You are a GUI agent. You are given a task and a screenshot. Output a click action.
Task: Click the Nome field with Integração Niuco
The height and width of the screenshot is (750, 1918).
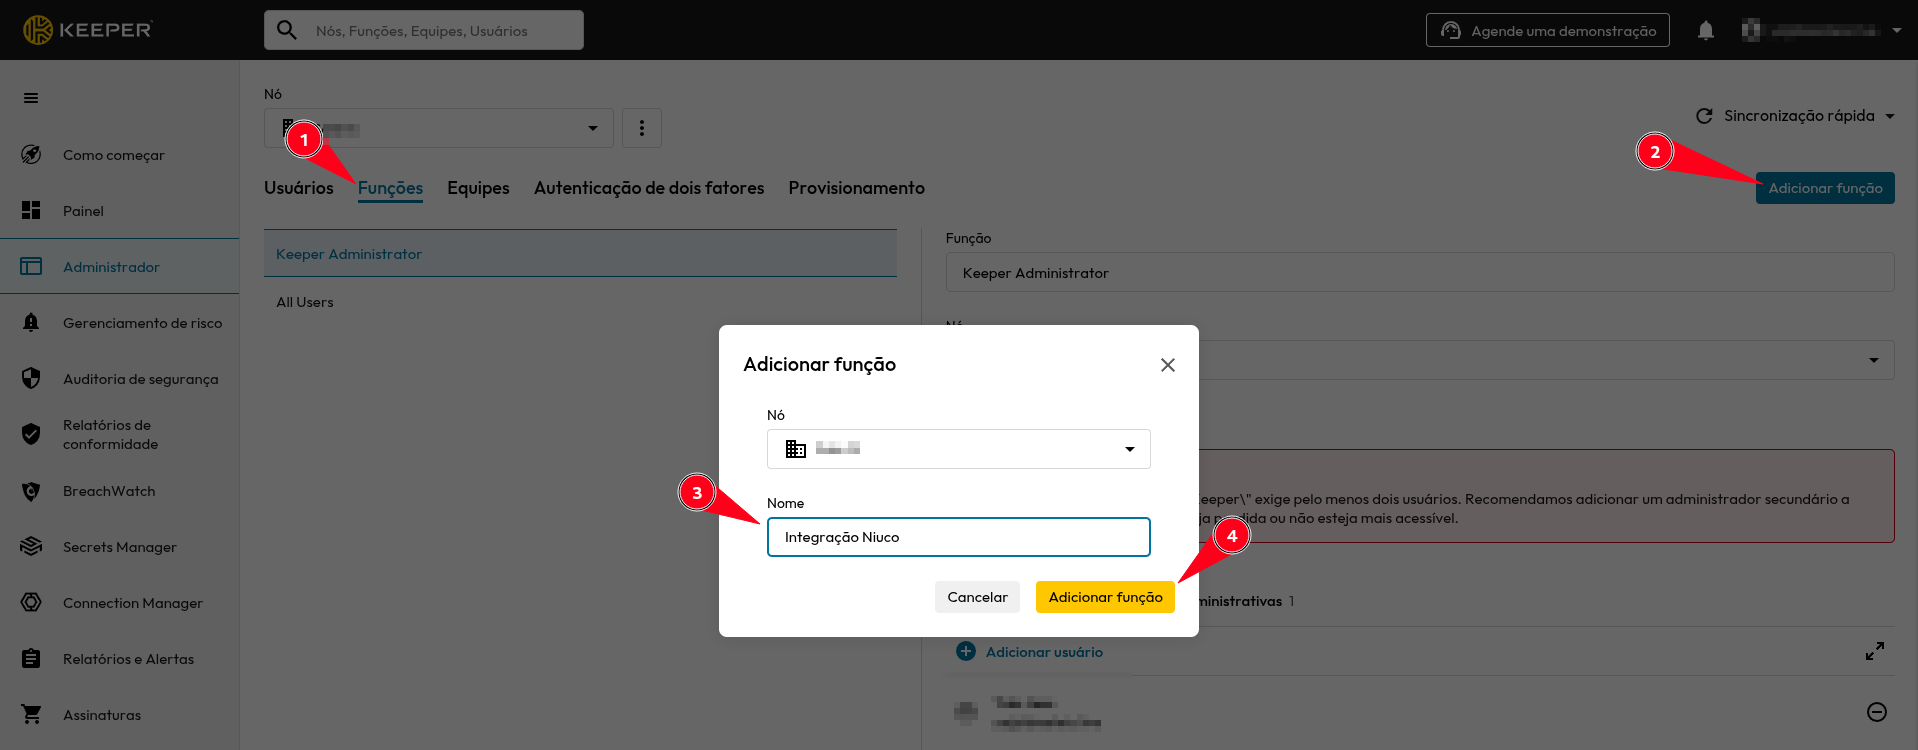click(959, 537)
